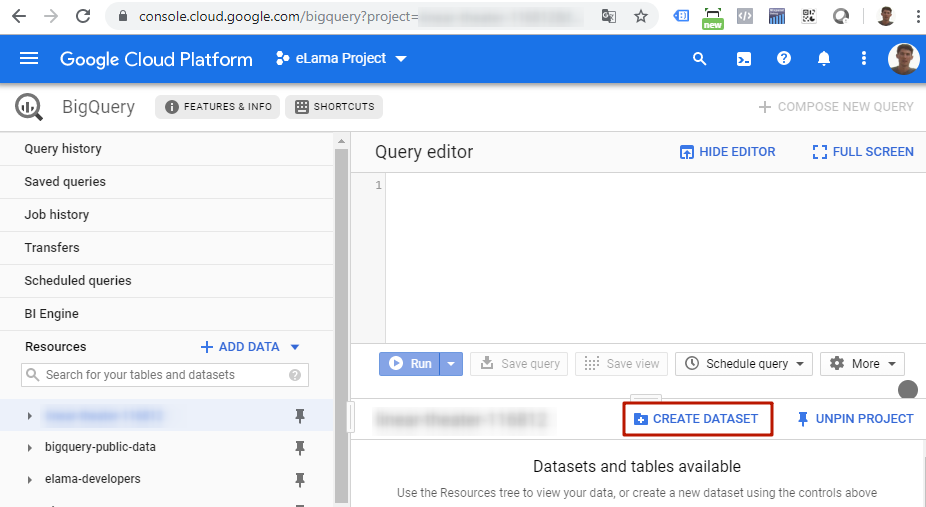
Task: Open Chrome's three-dot menu
Action: tap(918, 17)
